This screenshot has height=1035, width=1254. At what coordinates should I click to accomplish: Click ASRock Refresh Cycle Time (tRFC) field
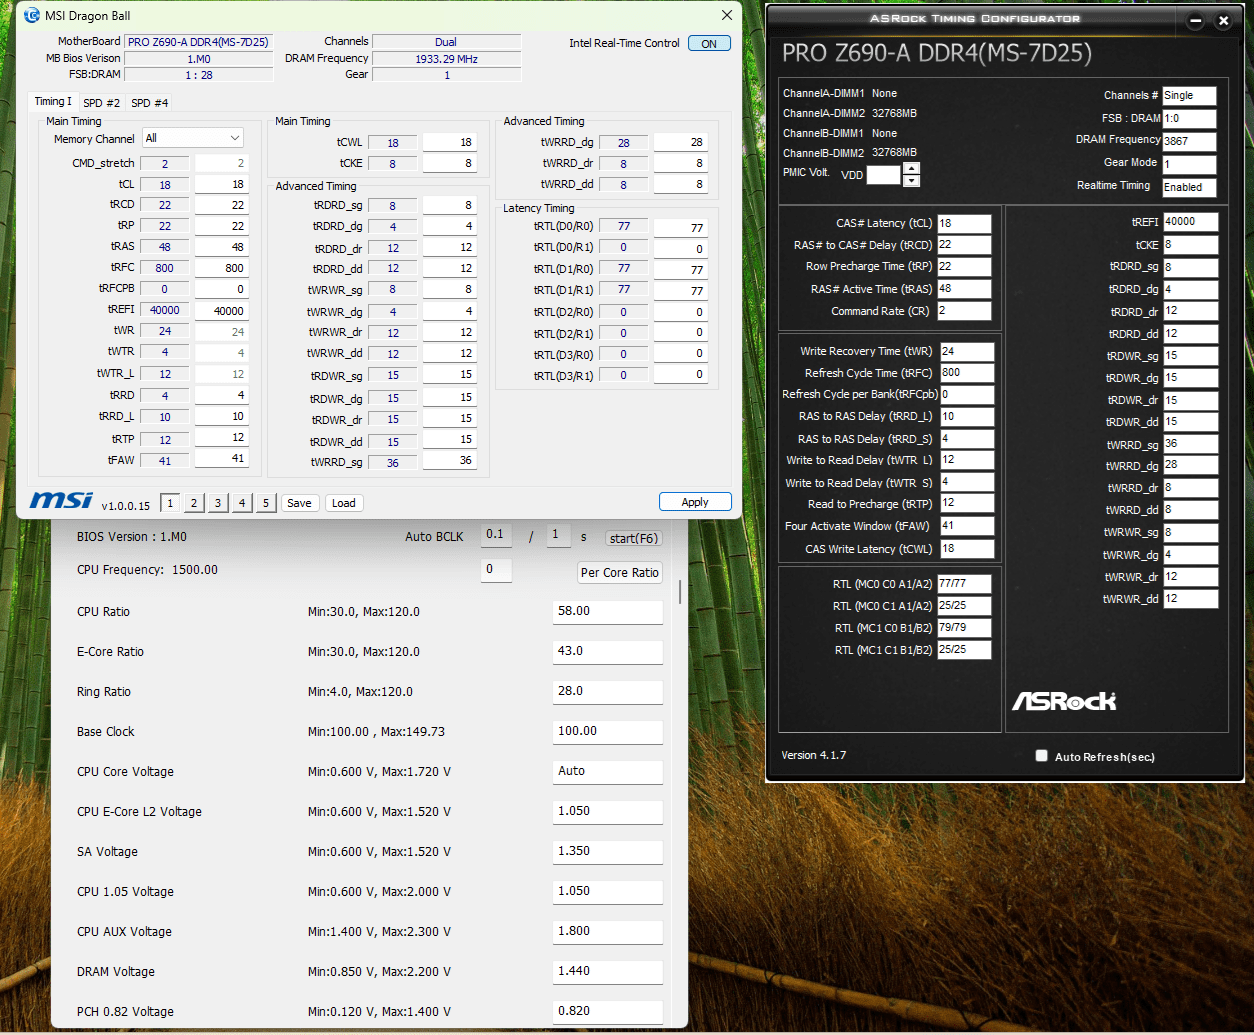(x=967, y=373)
